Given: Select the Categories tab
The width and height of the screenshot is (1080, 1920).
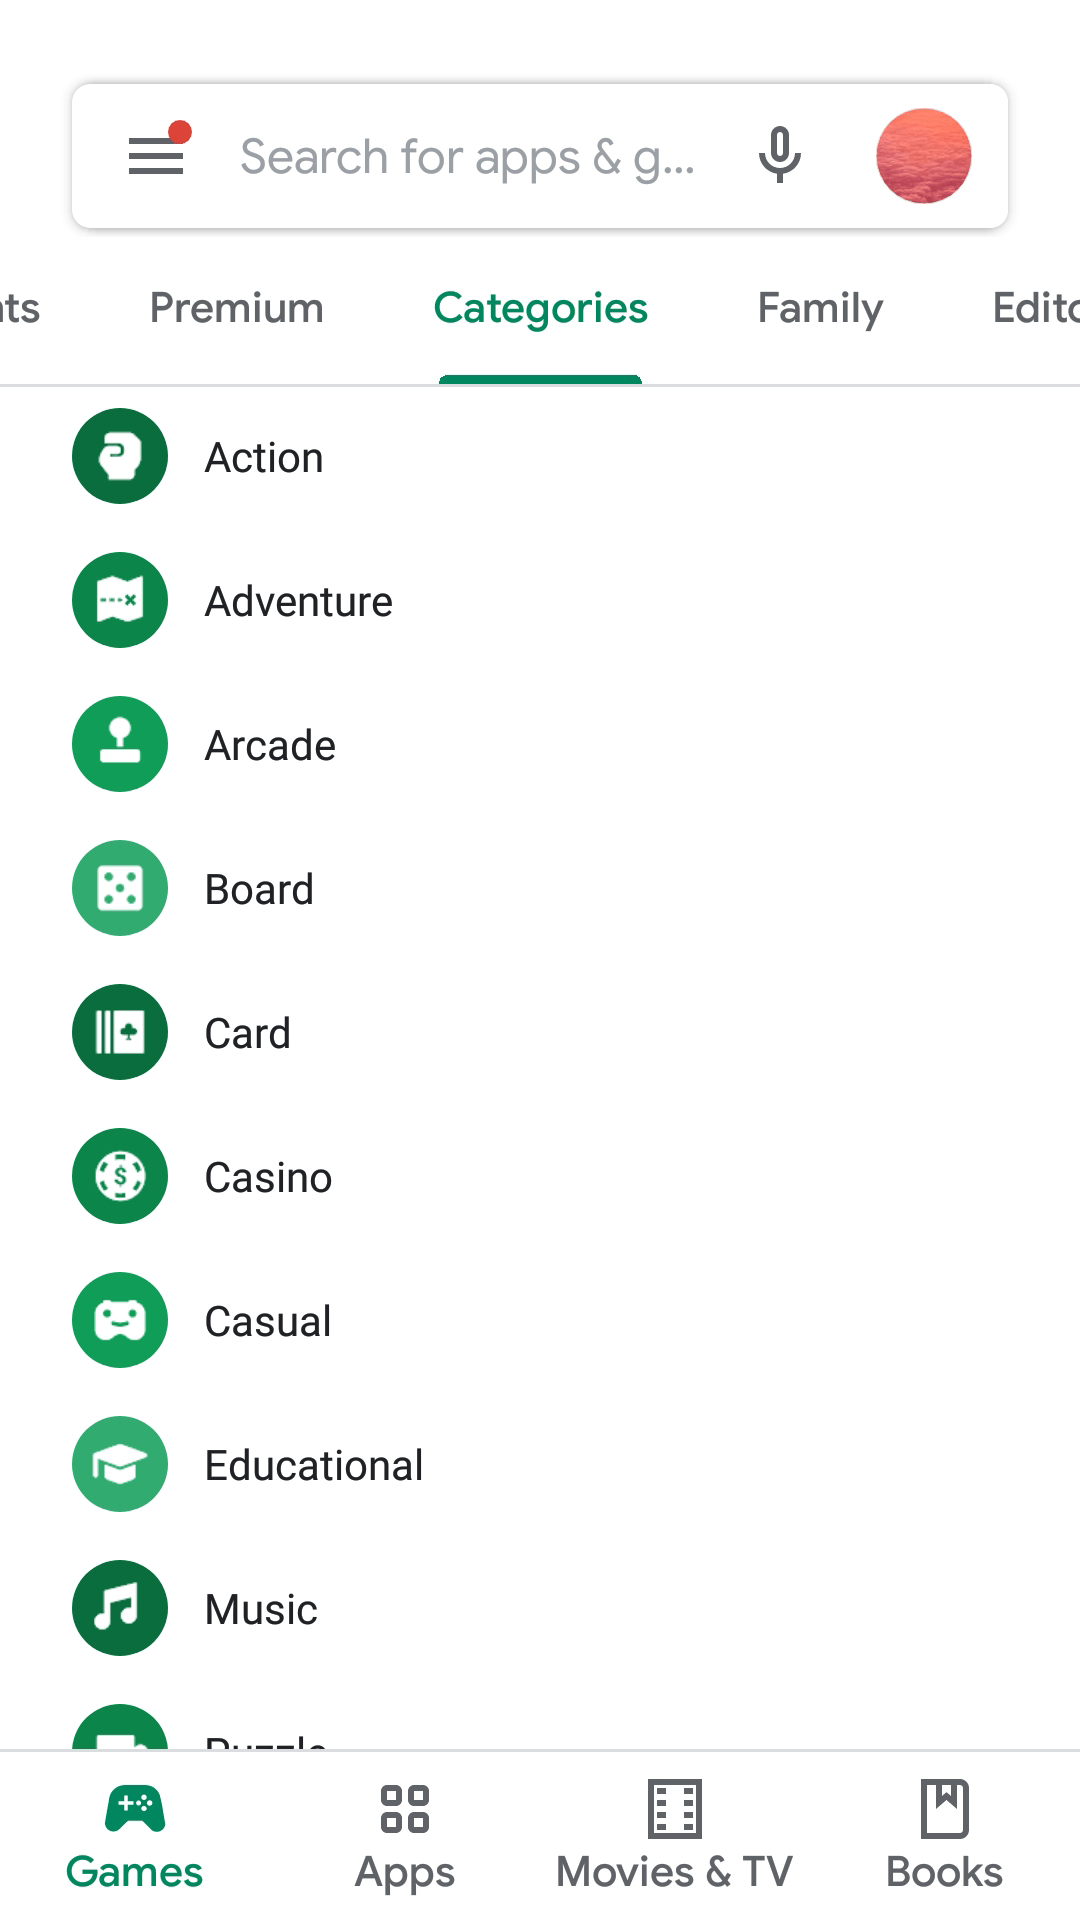Looking at the screenshot, I should [540, 309].
